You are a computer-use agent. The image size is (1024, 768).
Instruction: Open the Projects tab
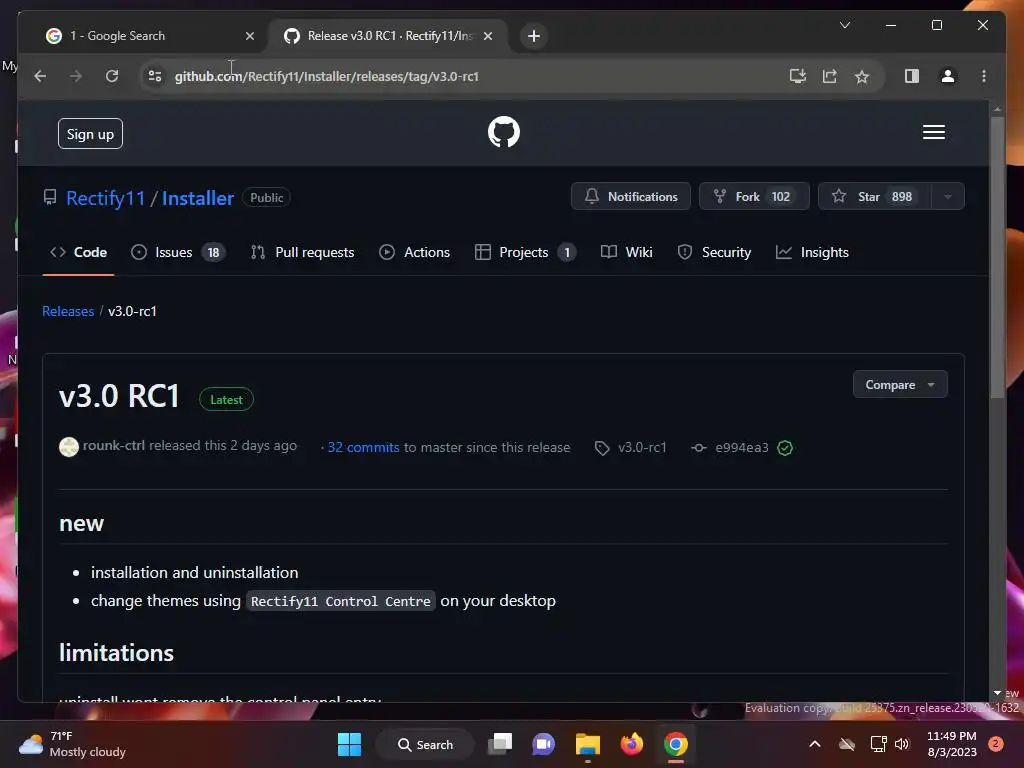pos(525,252)
